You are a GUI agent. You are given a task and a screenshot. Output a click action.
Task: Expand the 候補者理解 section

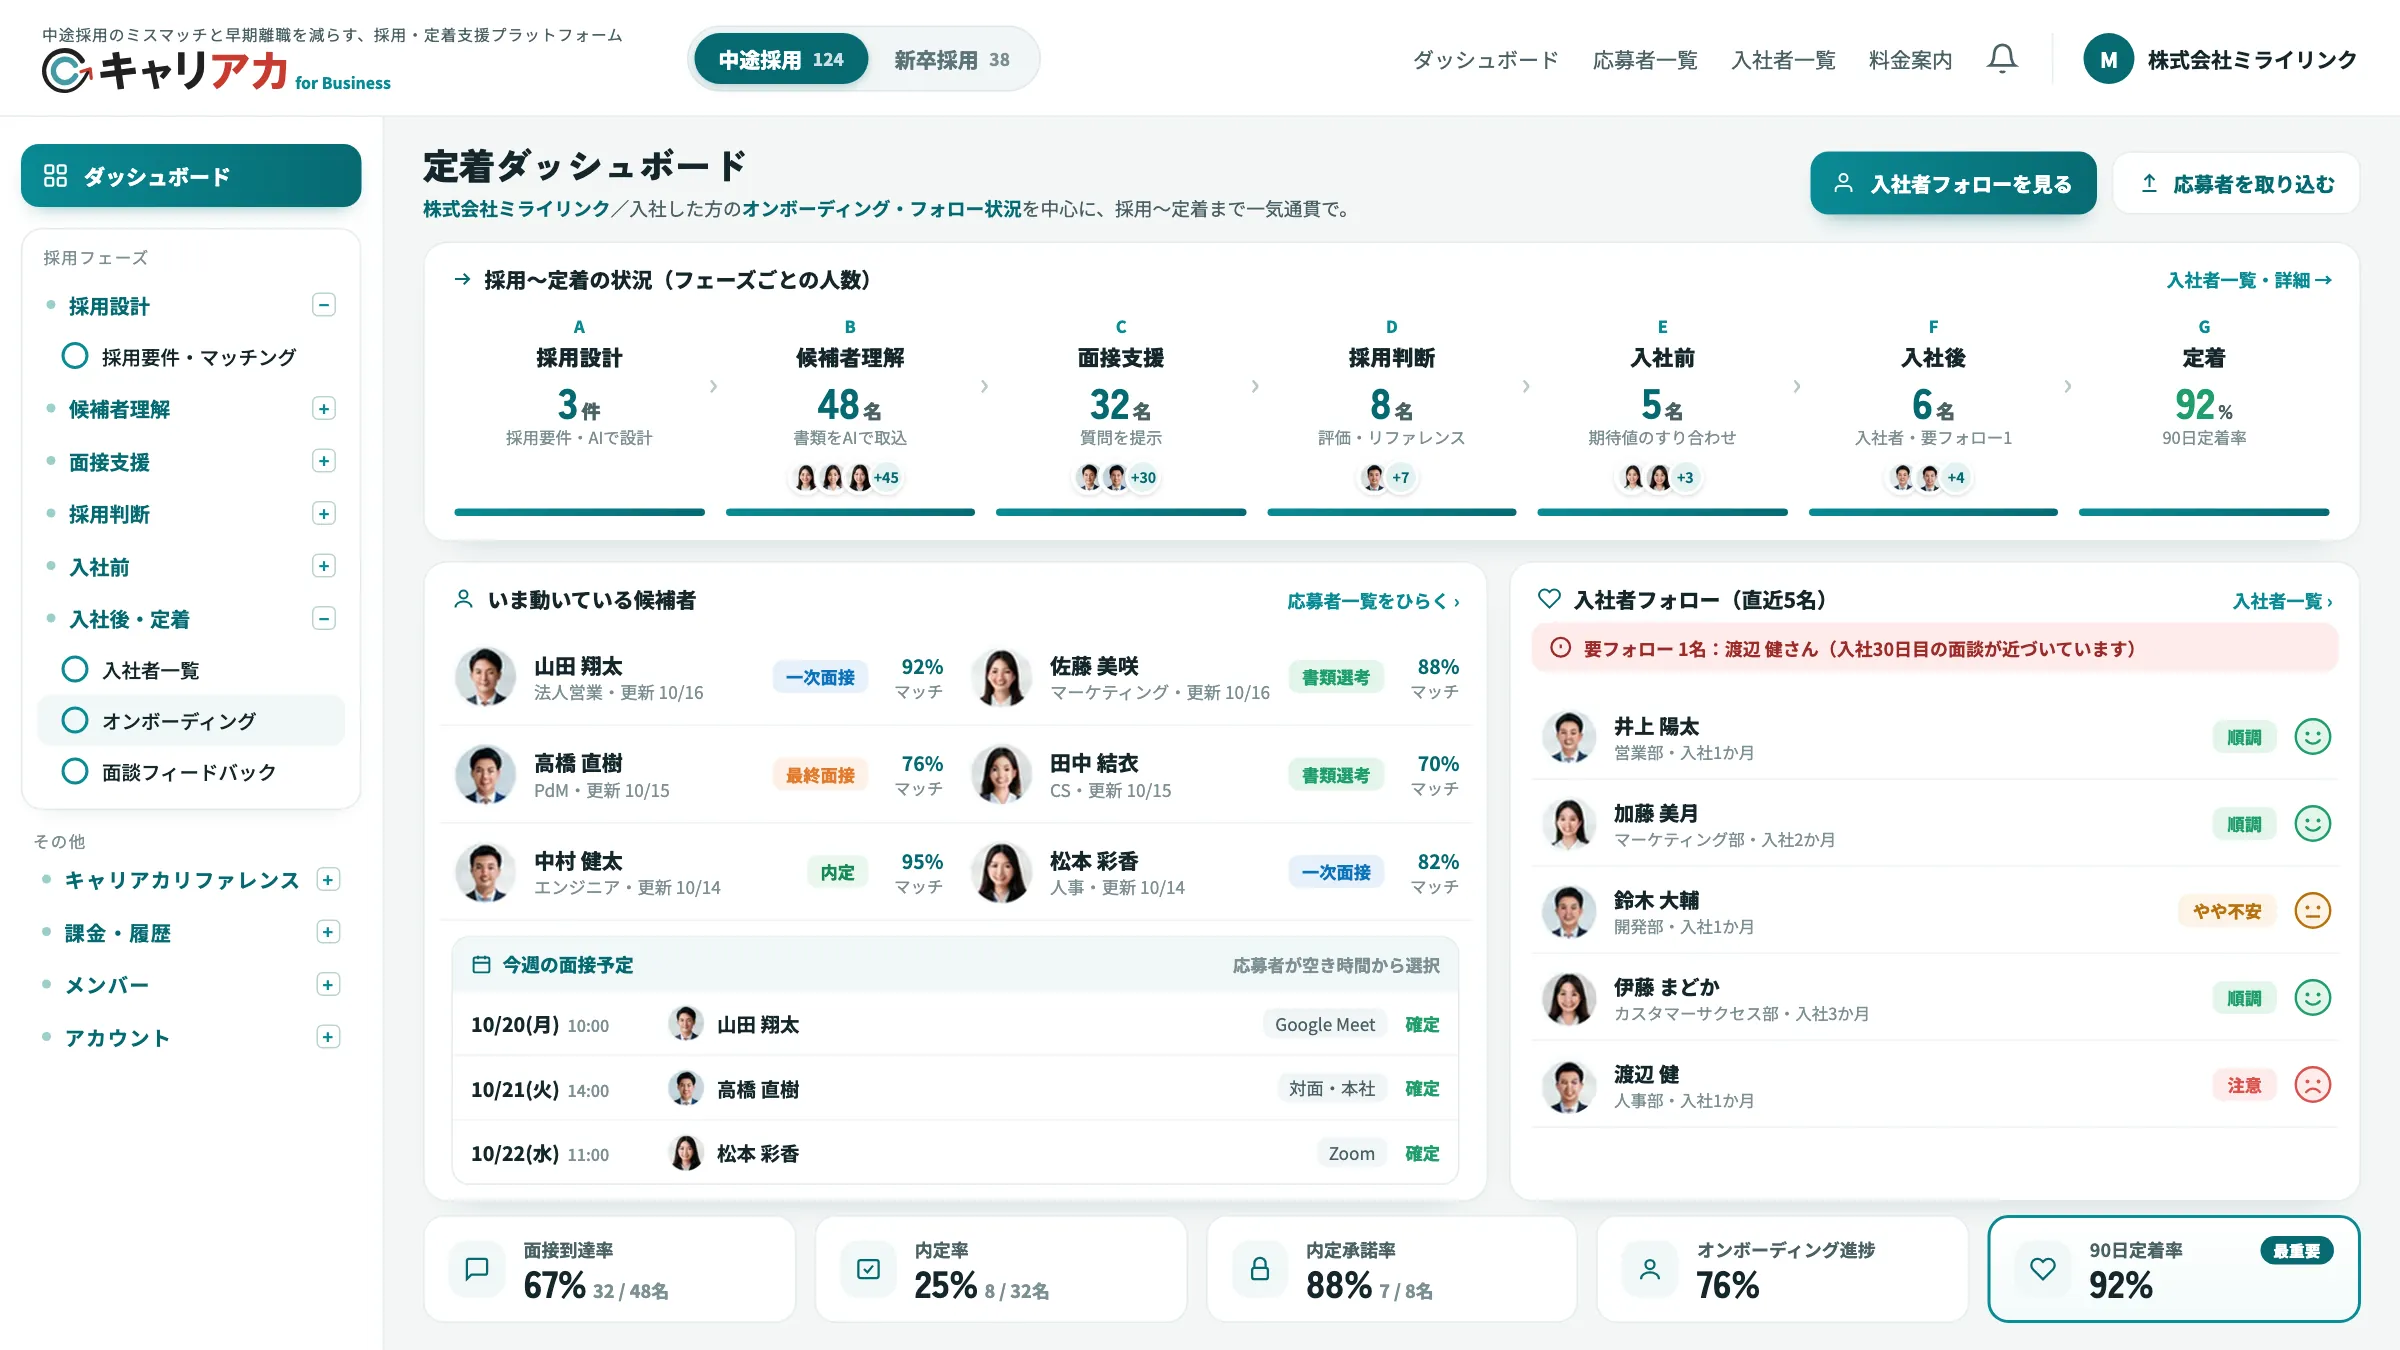[323, 408]
